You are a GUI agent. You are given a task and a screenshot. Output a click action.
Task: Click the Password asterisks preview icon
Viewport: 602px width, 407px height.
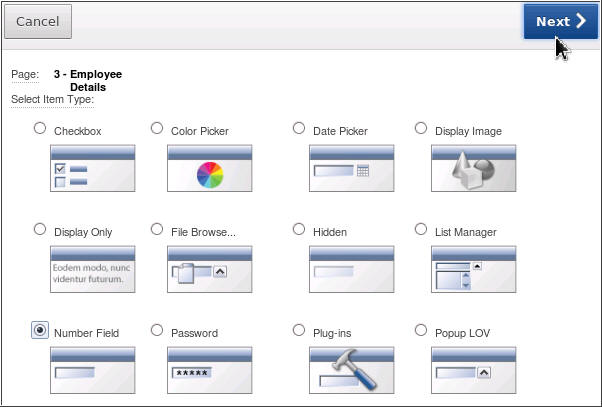coord(209,369)
